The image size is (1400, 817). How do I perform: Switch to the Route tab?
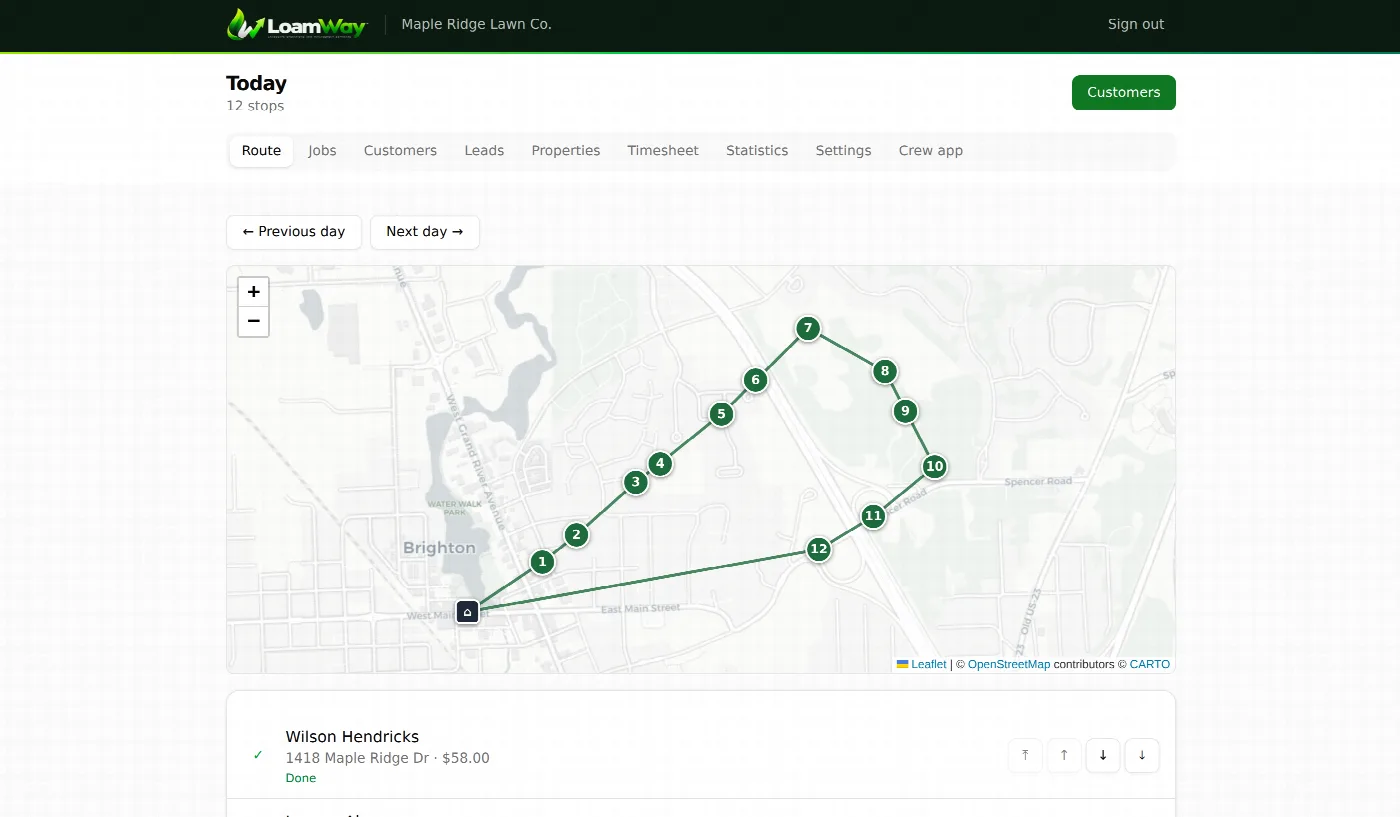[261, 151]
